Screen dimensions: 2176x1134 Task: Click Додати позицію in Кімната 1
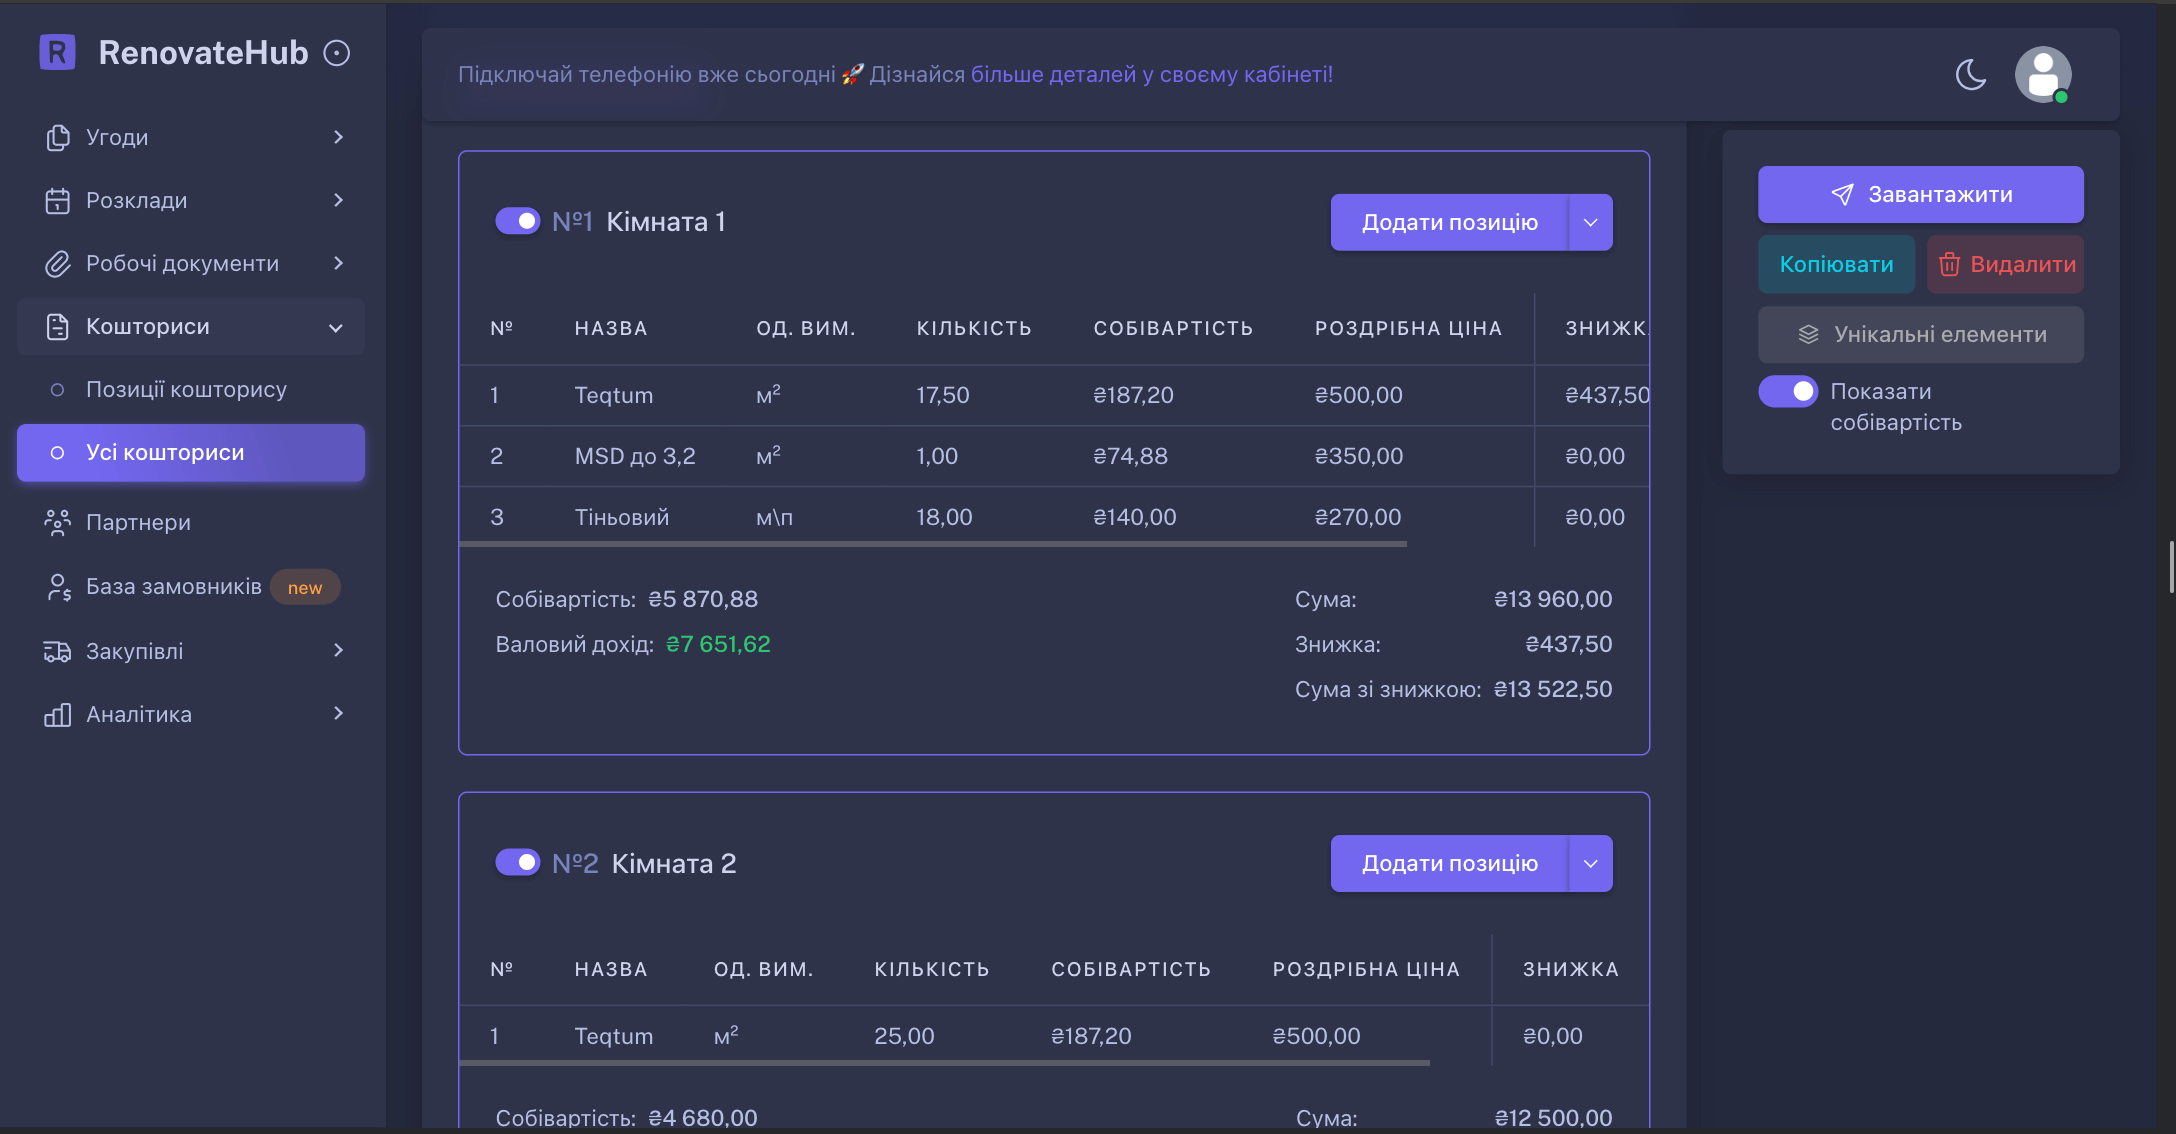point(1450,222)
